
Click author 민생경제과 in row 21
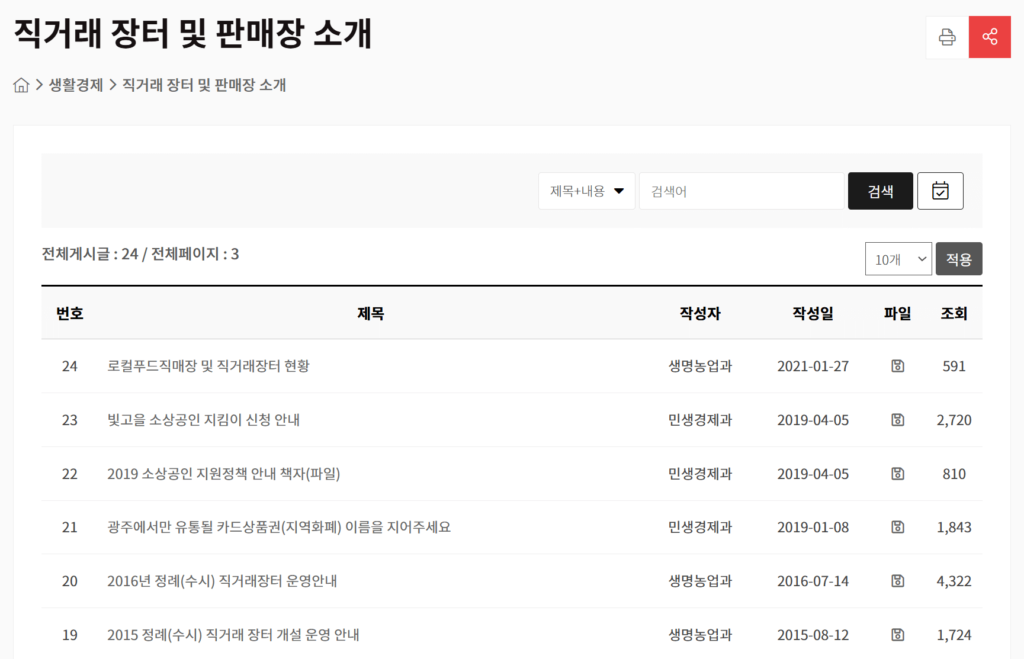[700, 527]
